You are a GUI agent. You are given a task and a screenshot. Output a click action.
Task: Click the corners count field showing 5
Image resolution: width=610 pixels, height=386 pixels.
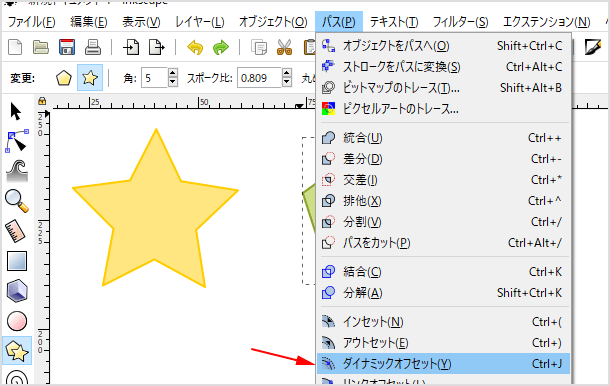[x=154, y=78]
